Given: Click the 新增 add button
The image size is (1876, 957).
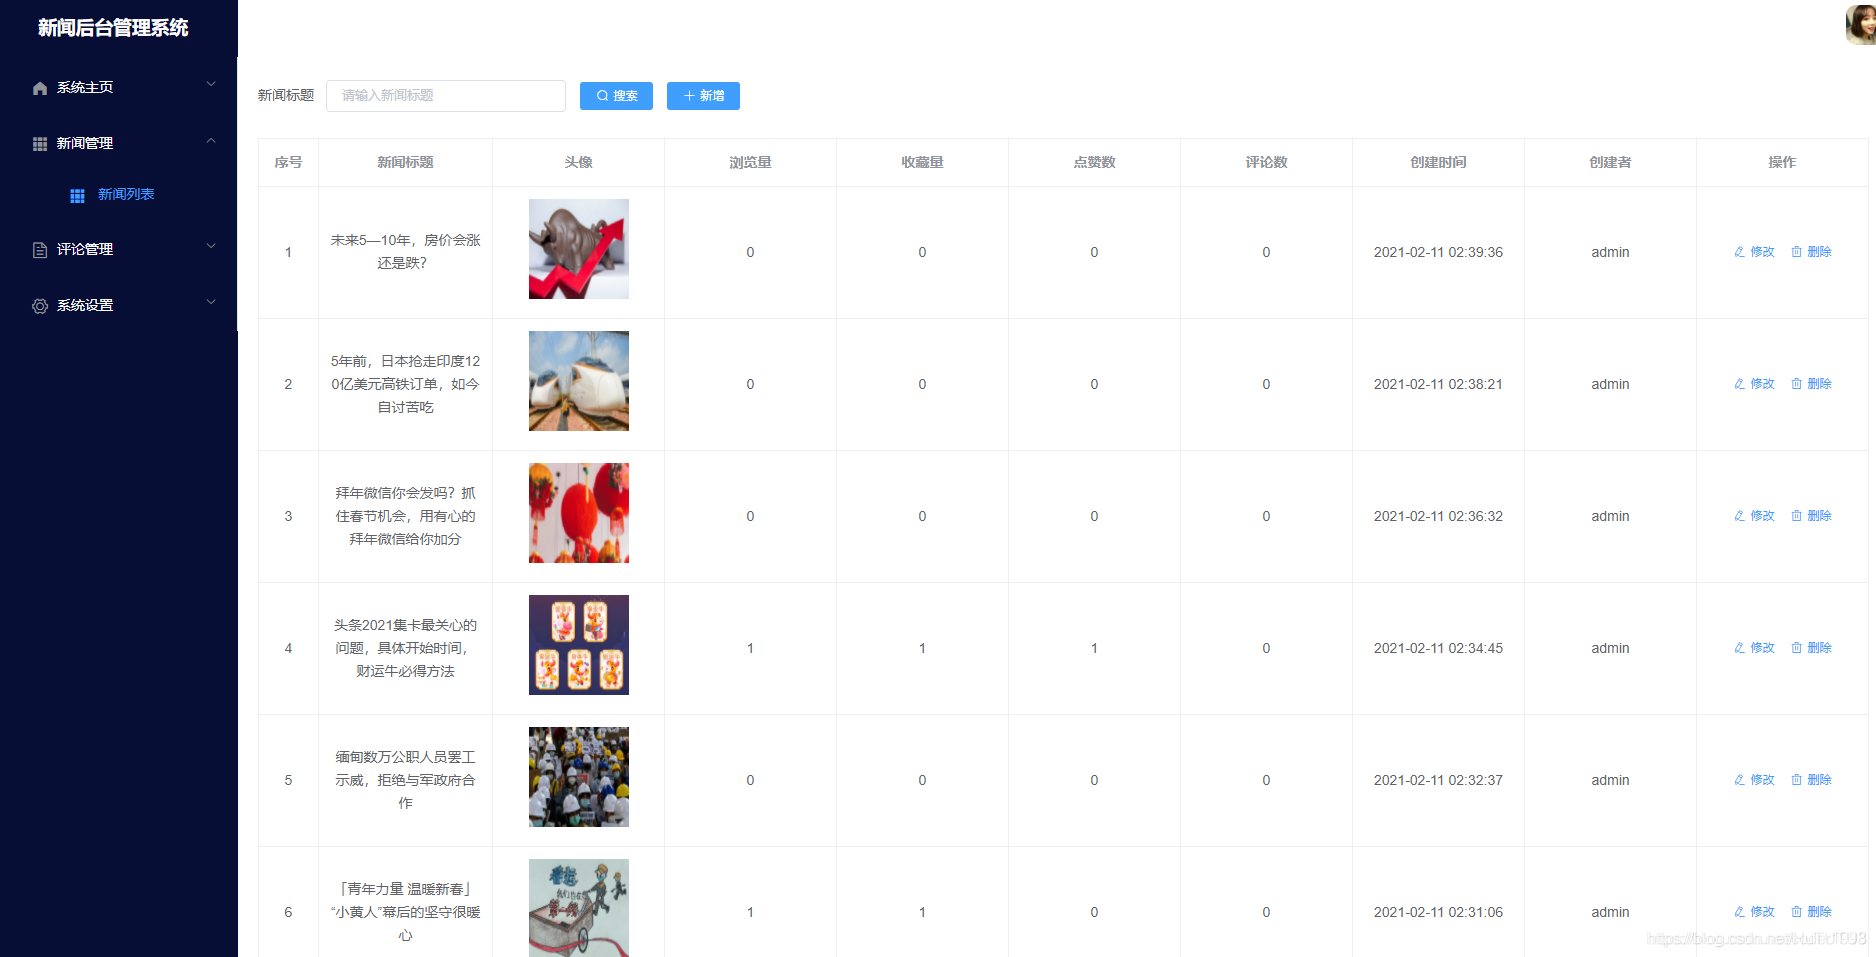Looking at the screenshot, I should pyautogui.click(x=703, y=96).
